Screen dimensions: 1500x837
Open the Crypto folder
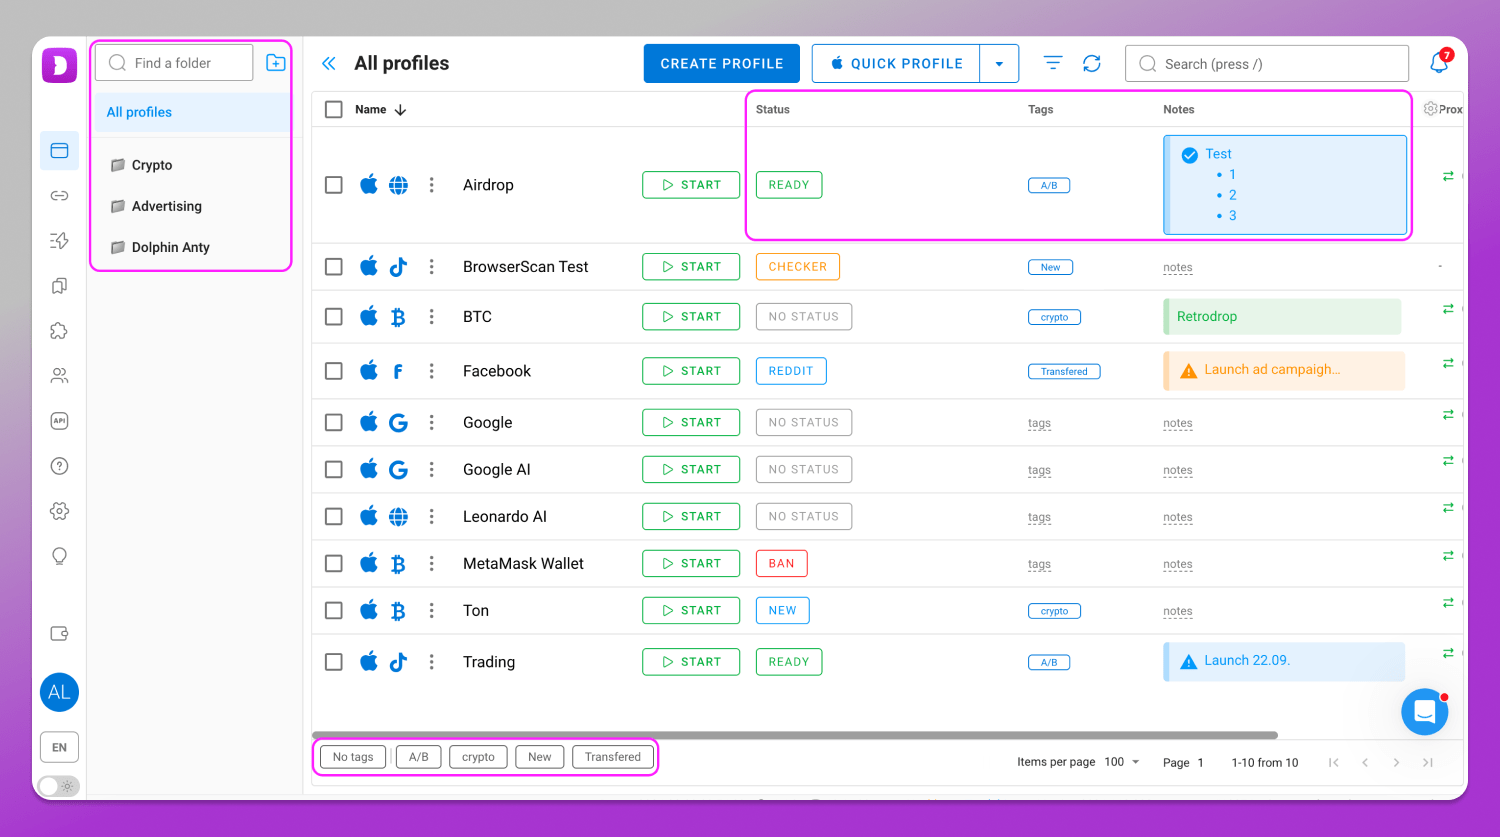152,165
